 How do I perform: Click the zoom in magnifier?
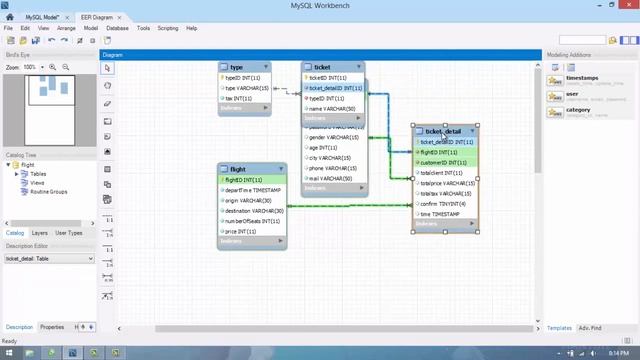[53, 67]
